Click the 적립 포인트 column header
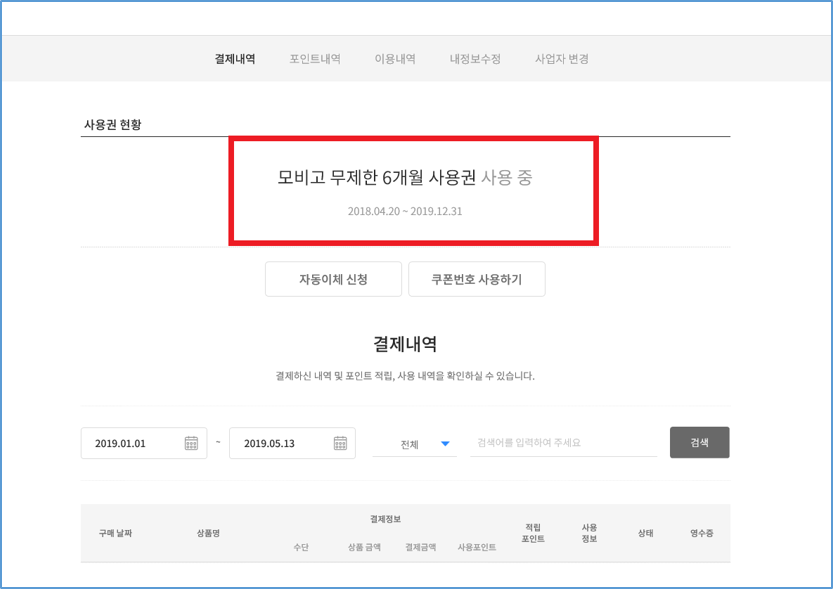 (533, 533)
